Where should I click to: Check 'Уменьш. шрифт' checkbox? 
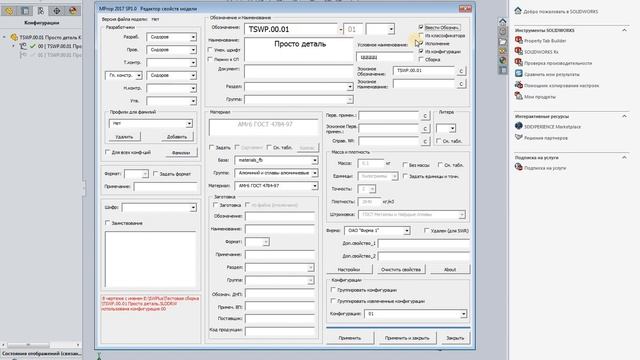[x=210, y=50]
